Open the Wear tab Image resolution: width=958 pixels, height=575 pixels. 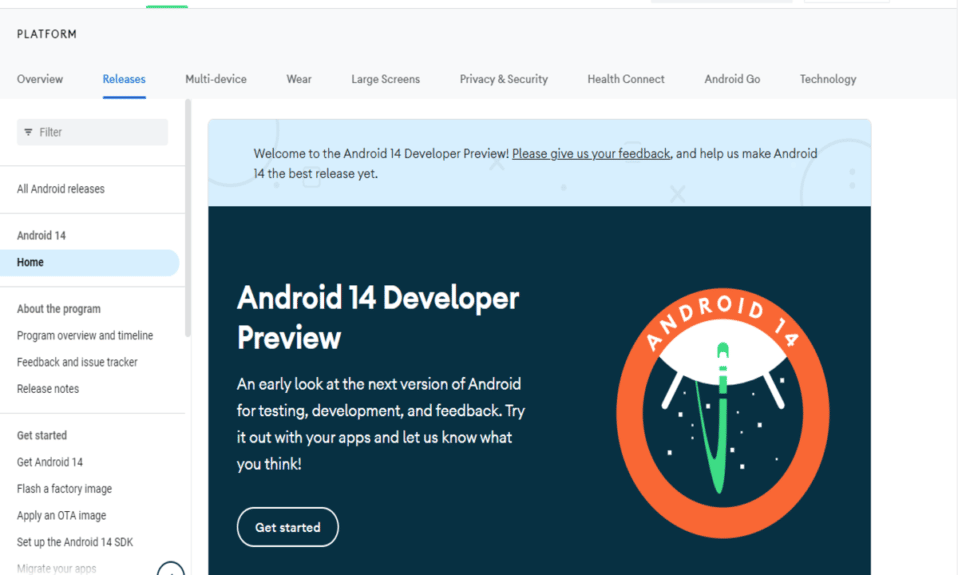coord(299,79)
